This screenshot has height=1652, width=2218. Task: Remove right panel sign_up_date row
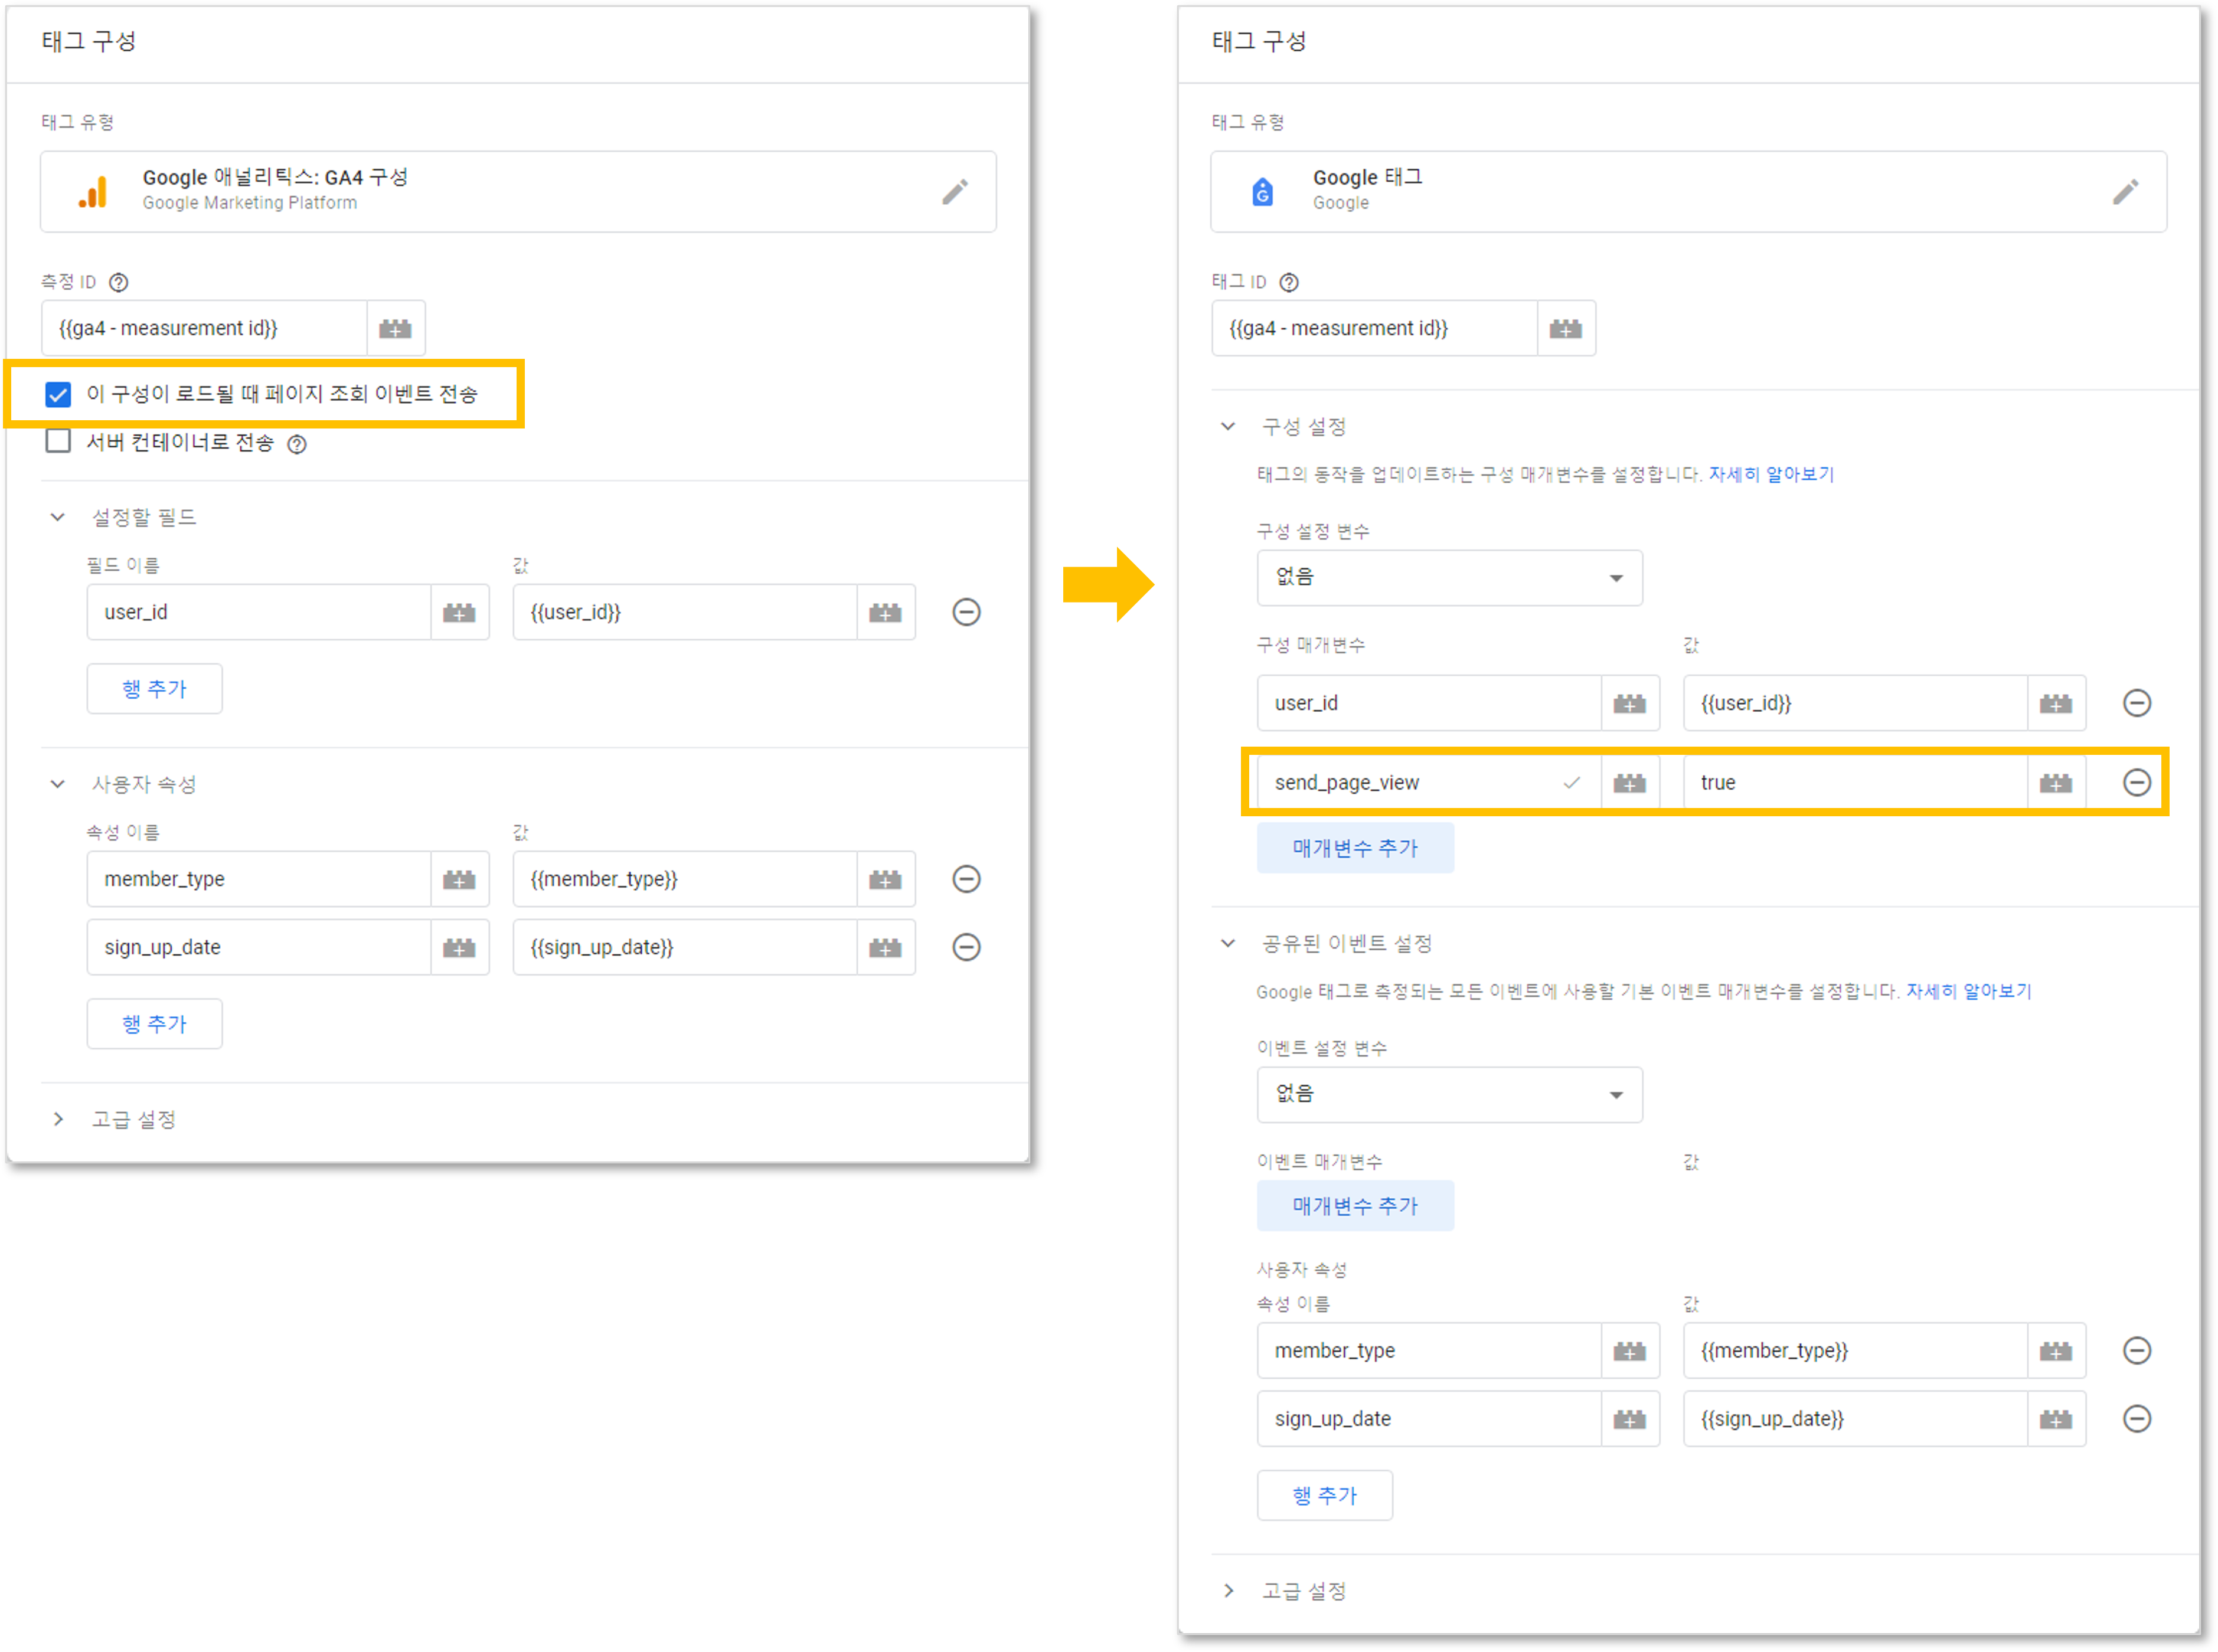(2137, 1419)
